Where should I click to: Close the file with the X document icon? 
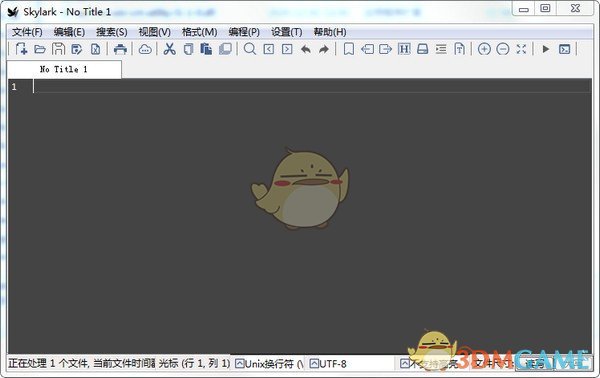pyautogui.click(x=95, y=49)
